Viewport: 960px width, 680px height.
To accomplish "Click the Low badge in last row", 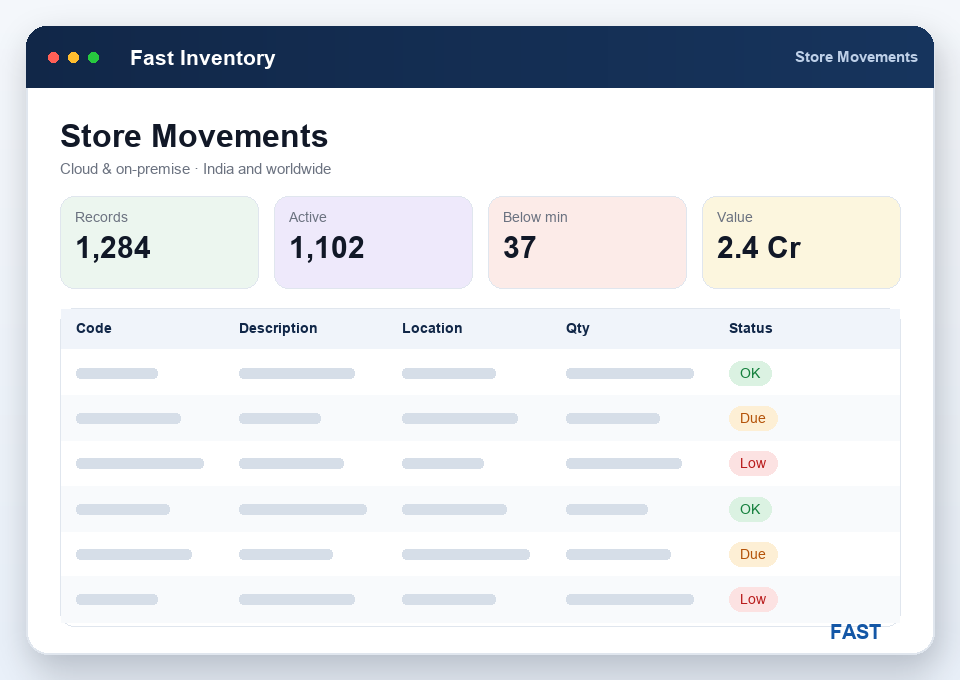I will point(753,599).
